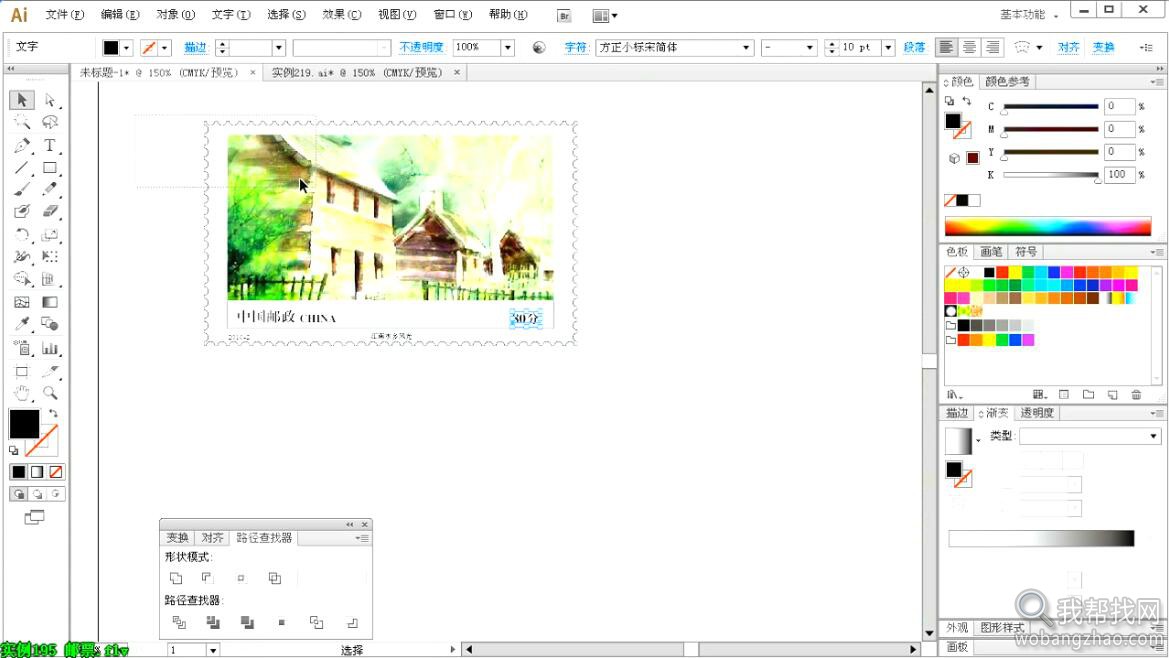Select the Rotate tool
Viewport: 1169px width, 658px height.
point(22,235)
